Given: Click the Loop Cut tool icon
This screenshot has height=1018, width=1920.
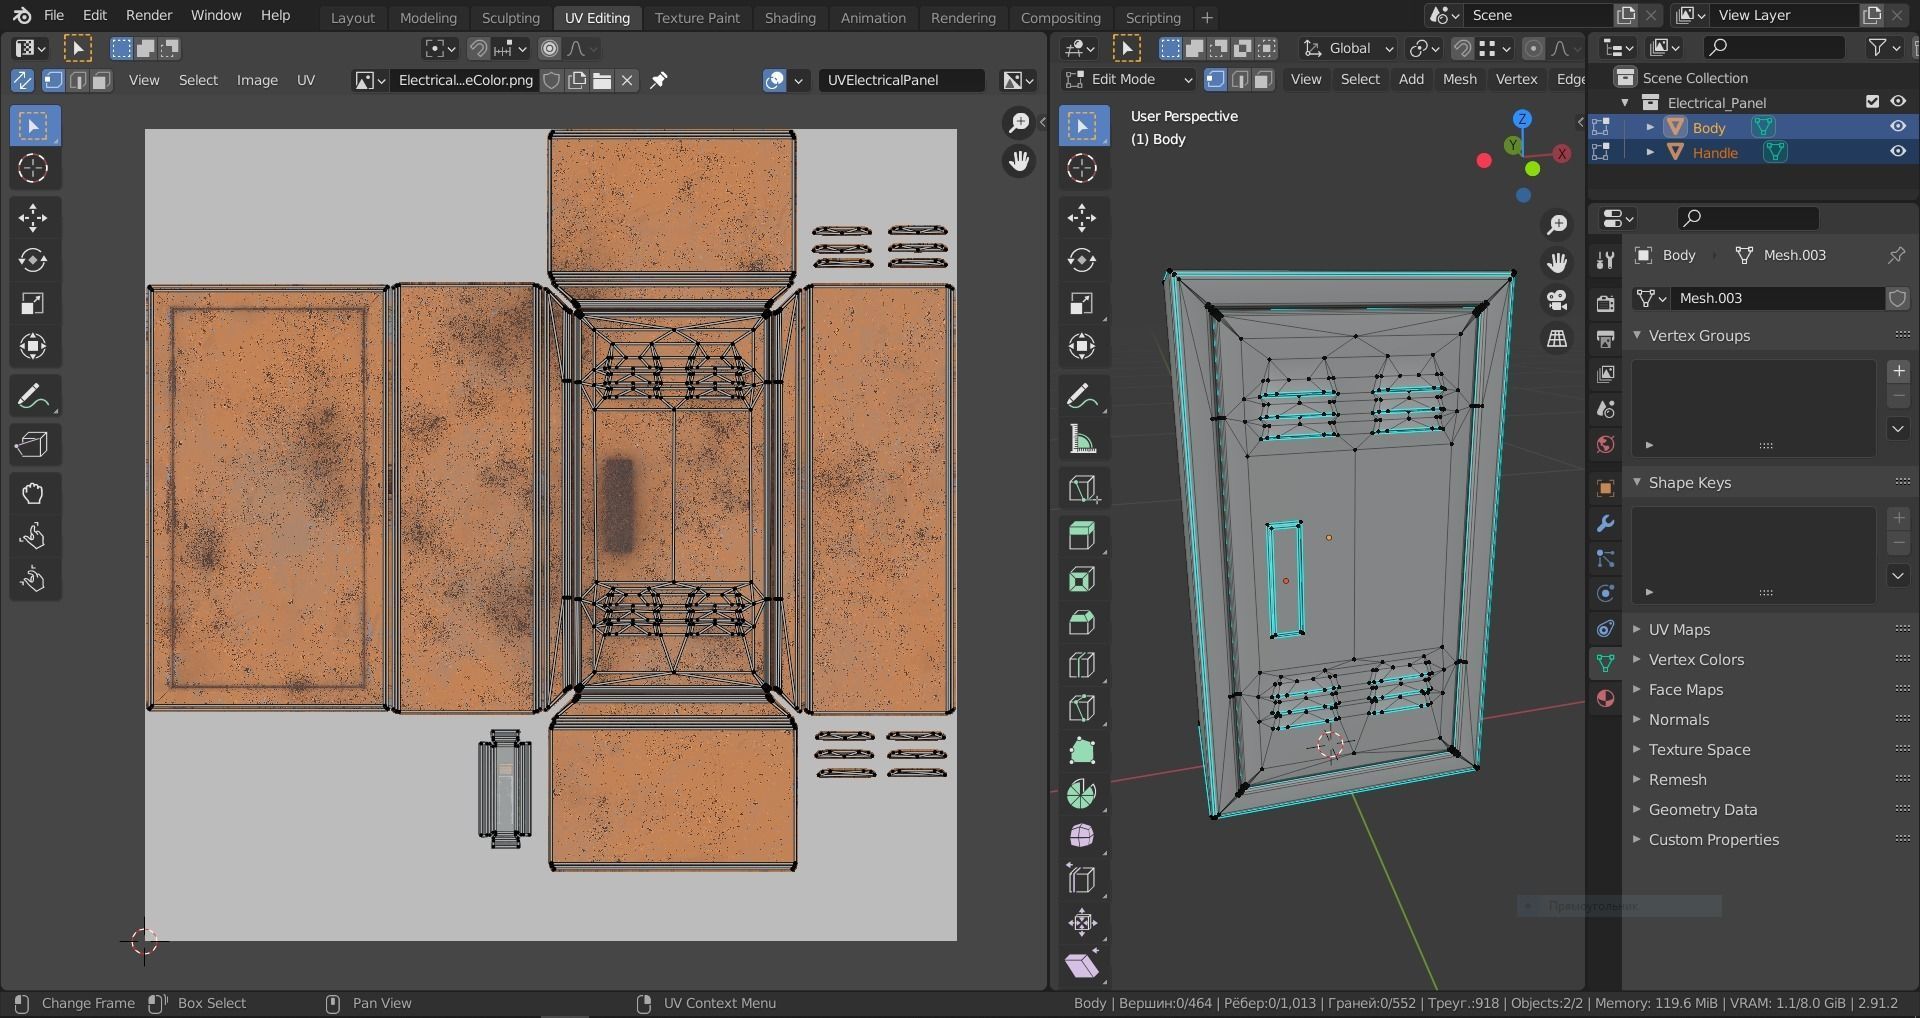Looking at the screenshot, I should pos(1081,665).
